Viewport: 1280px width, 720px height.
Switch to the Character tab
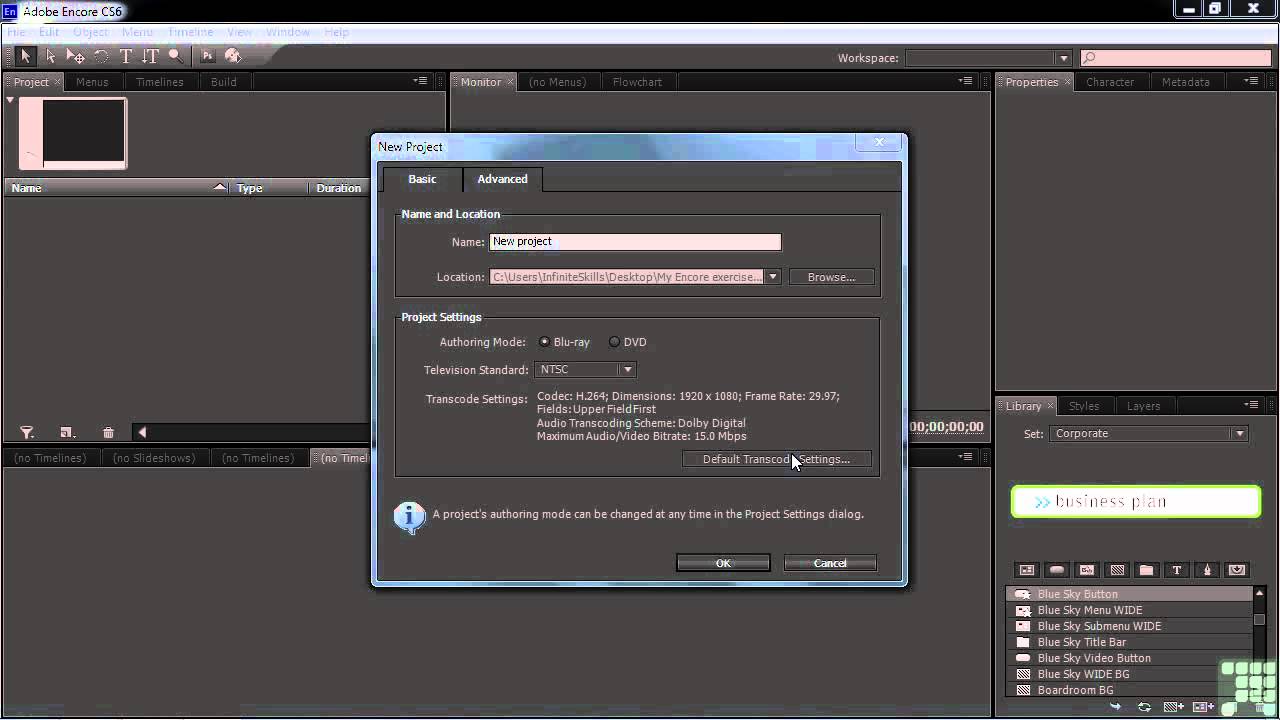[1110, 82]
